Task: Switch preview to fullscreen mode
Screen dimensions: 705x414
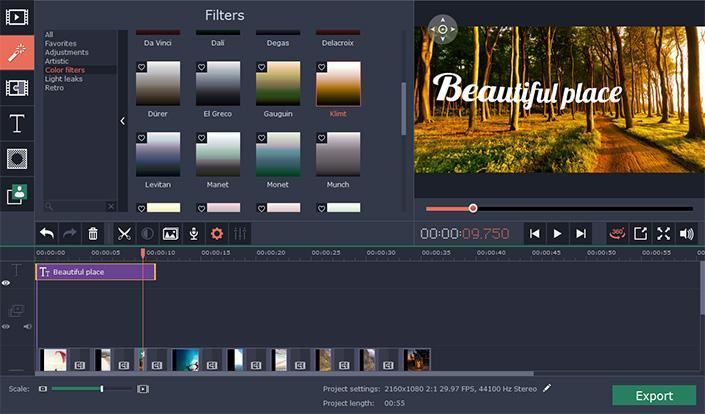Action: [663, 233]
